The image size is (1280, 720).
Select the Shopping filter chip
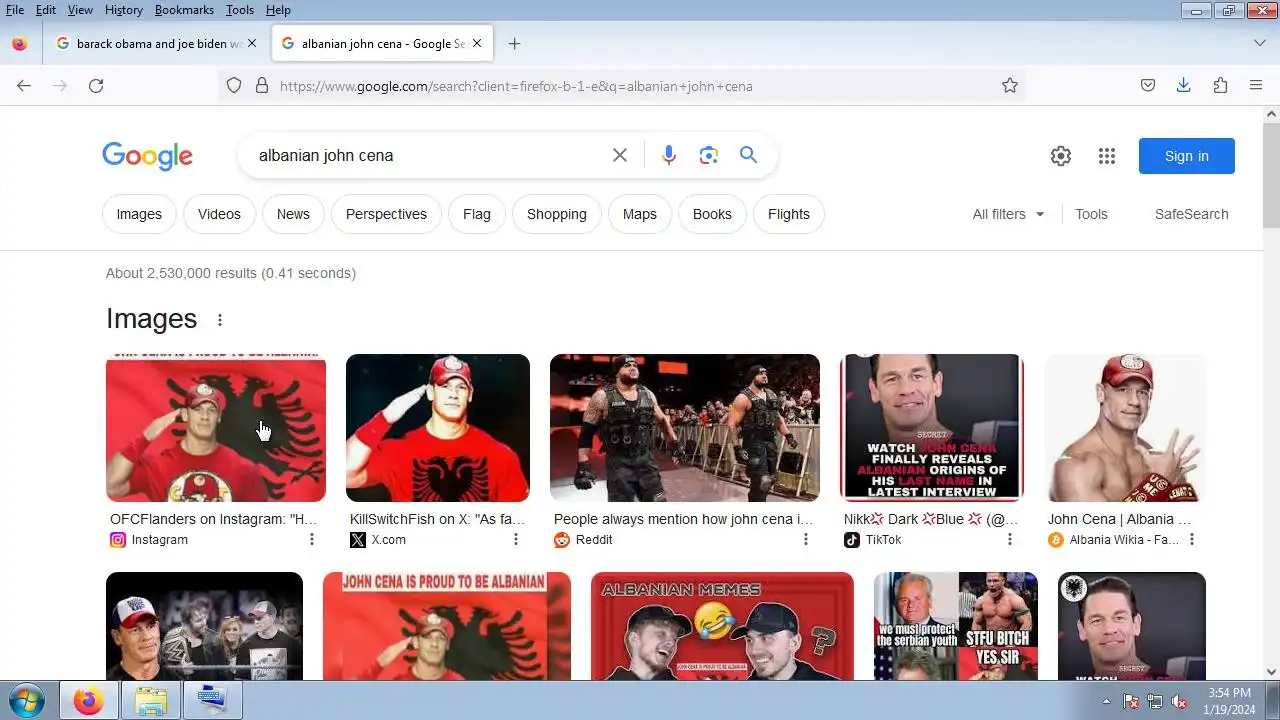pyautogui.click(x=557, y=214)
